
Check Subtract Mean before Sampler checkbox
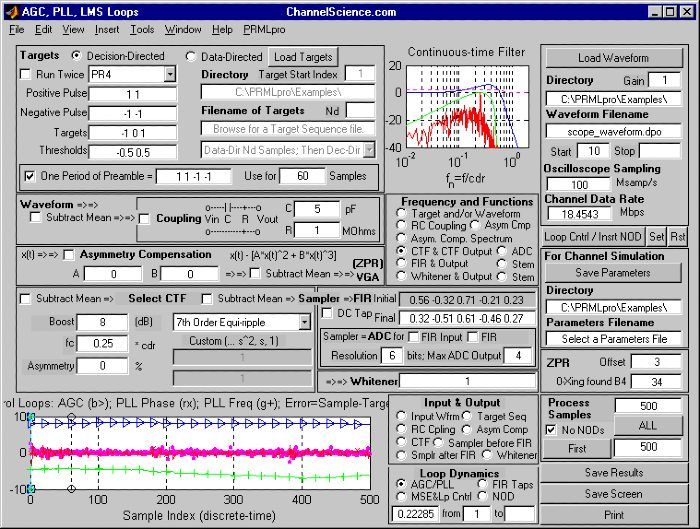pyautogui.click(x=206, y=298)
